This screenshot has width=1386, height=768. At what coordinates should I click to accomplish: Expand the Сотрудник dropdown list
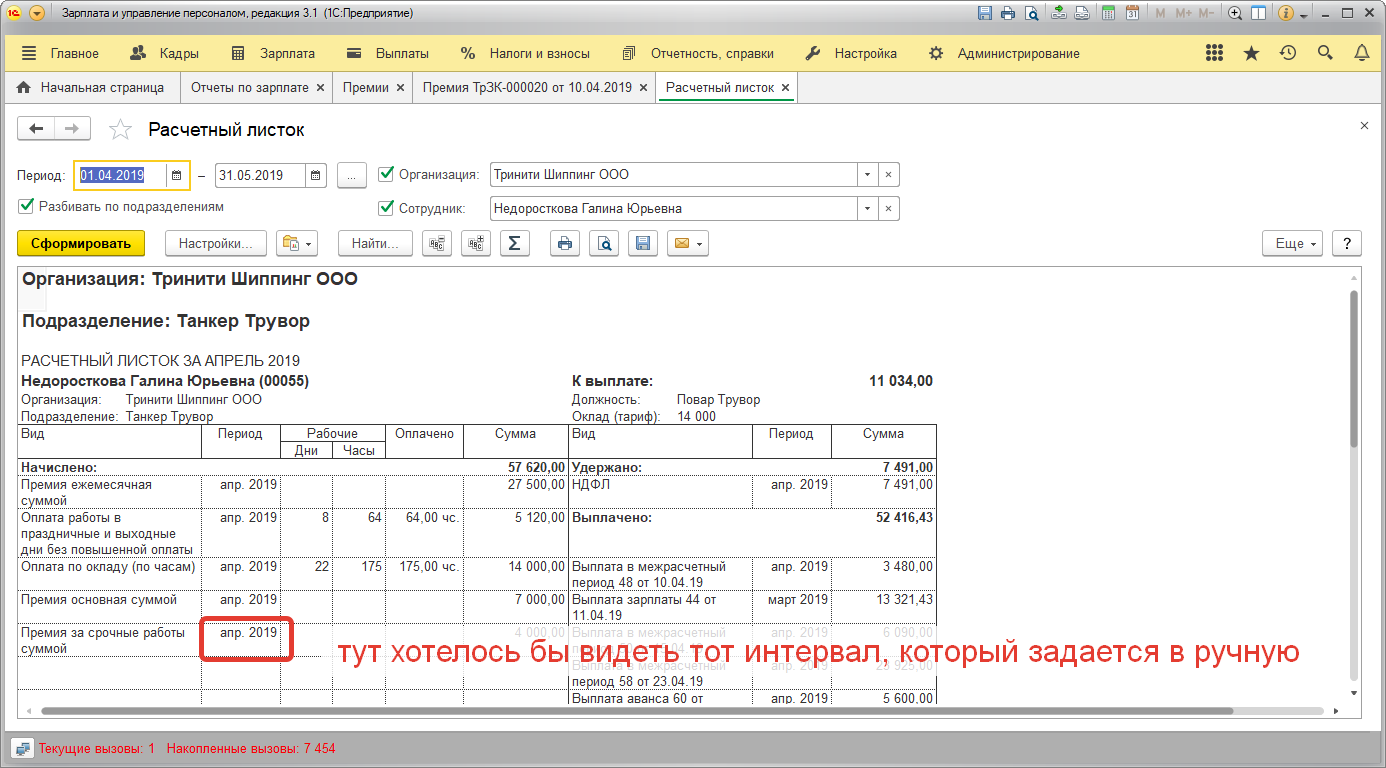(x=867, y=209)
